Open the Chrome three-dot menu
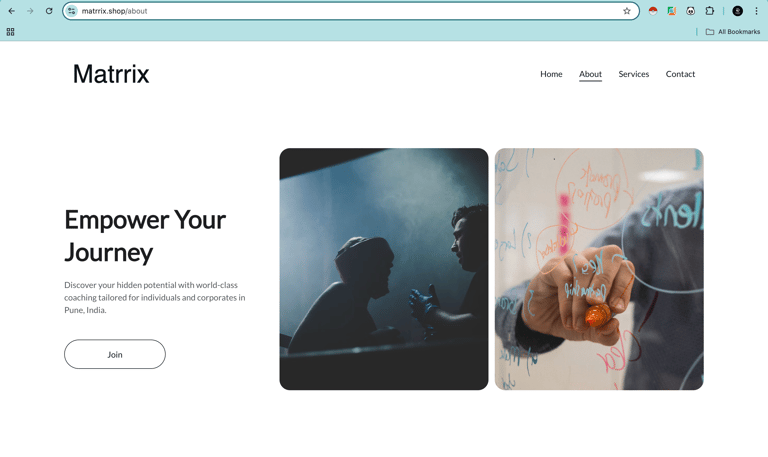This screenshot has width=768, height=457. [x=756, y=11]
